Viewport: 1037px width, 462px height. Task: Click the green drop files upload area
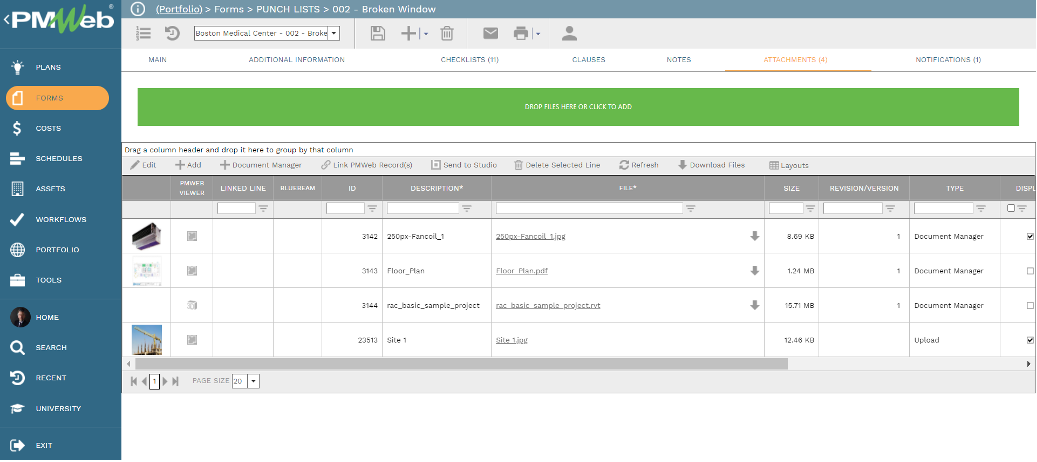(x=578, y=106)
